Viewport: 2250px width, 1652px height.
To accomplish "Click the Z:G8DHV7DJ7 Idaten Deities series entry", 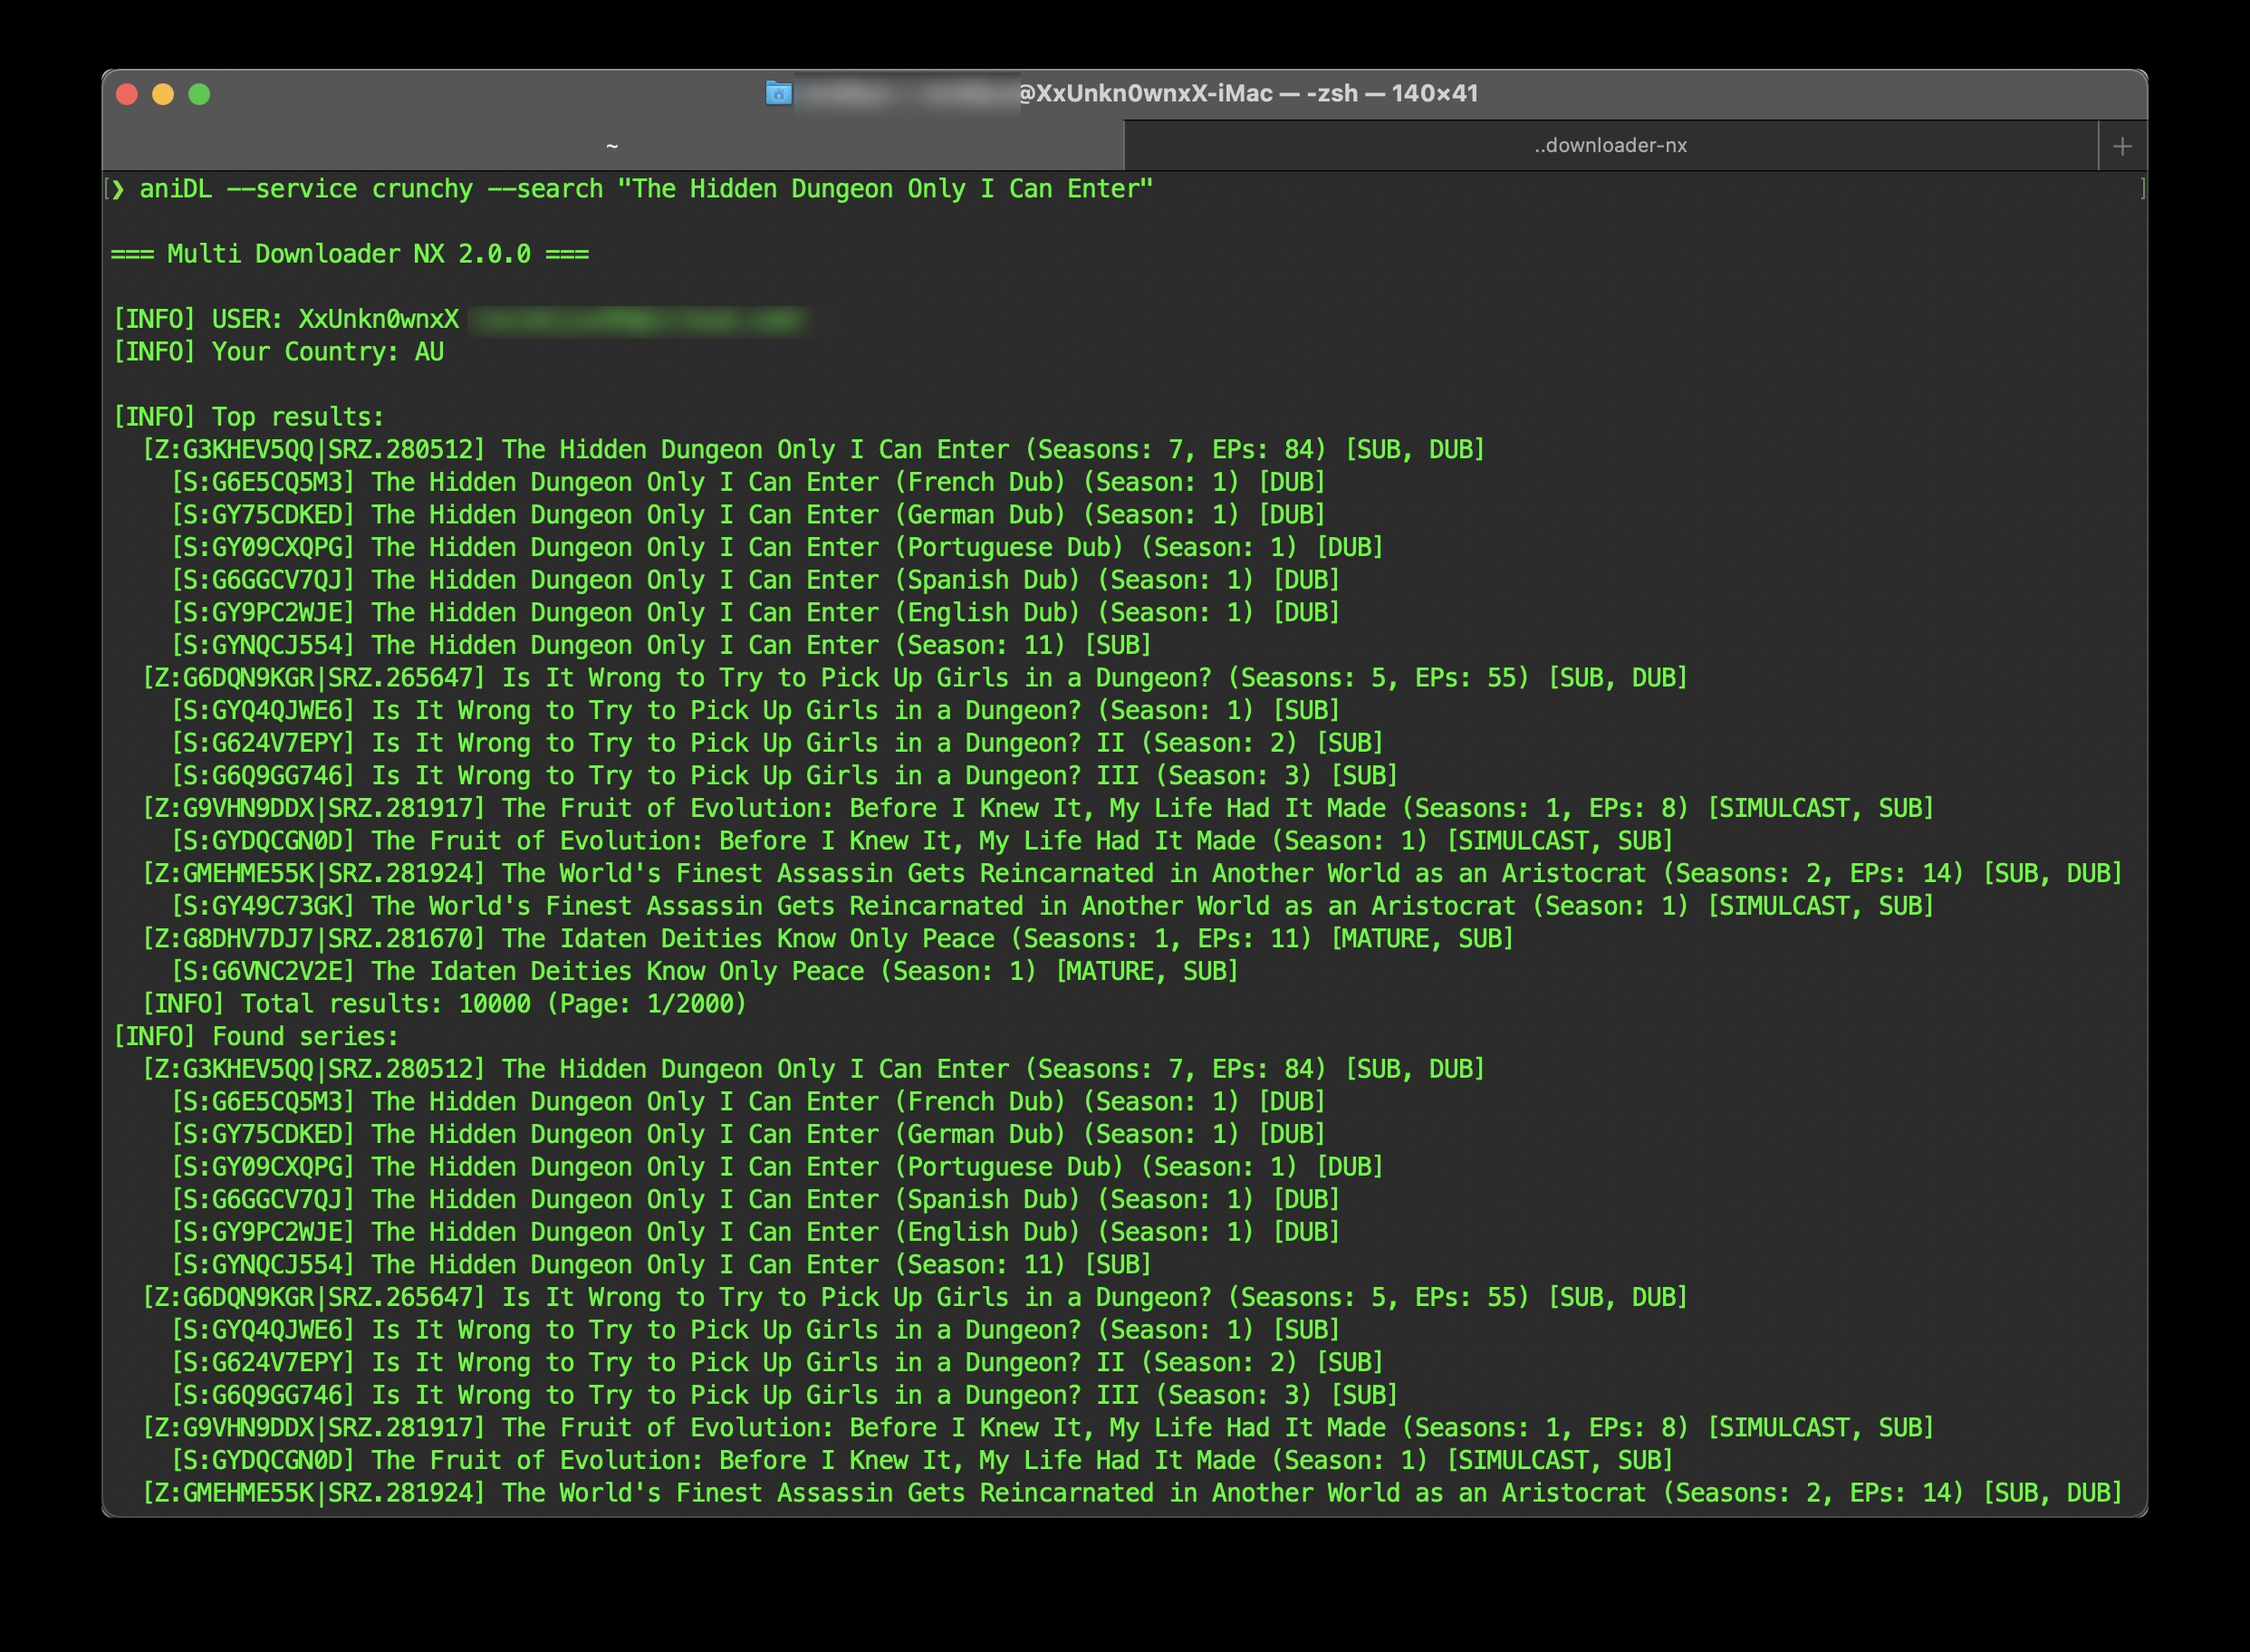I will coord(827,939).
